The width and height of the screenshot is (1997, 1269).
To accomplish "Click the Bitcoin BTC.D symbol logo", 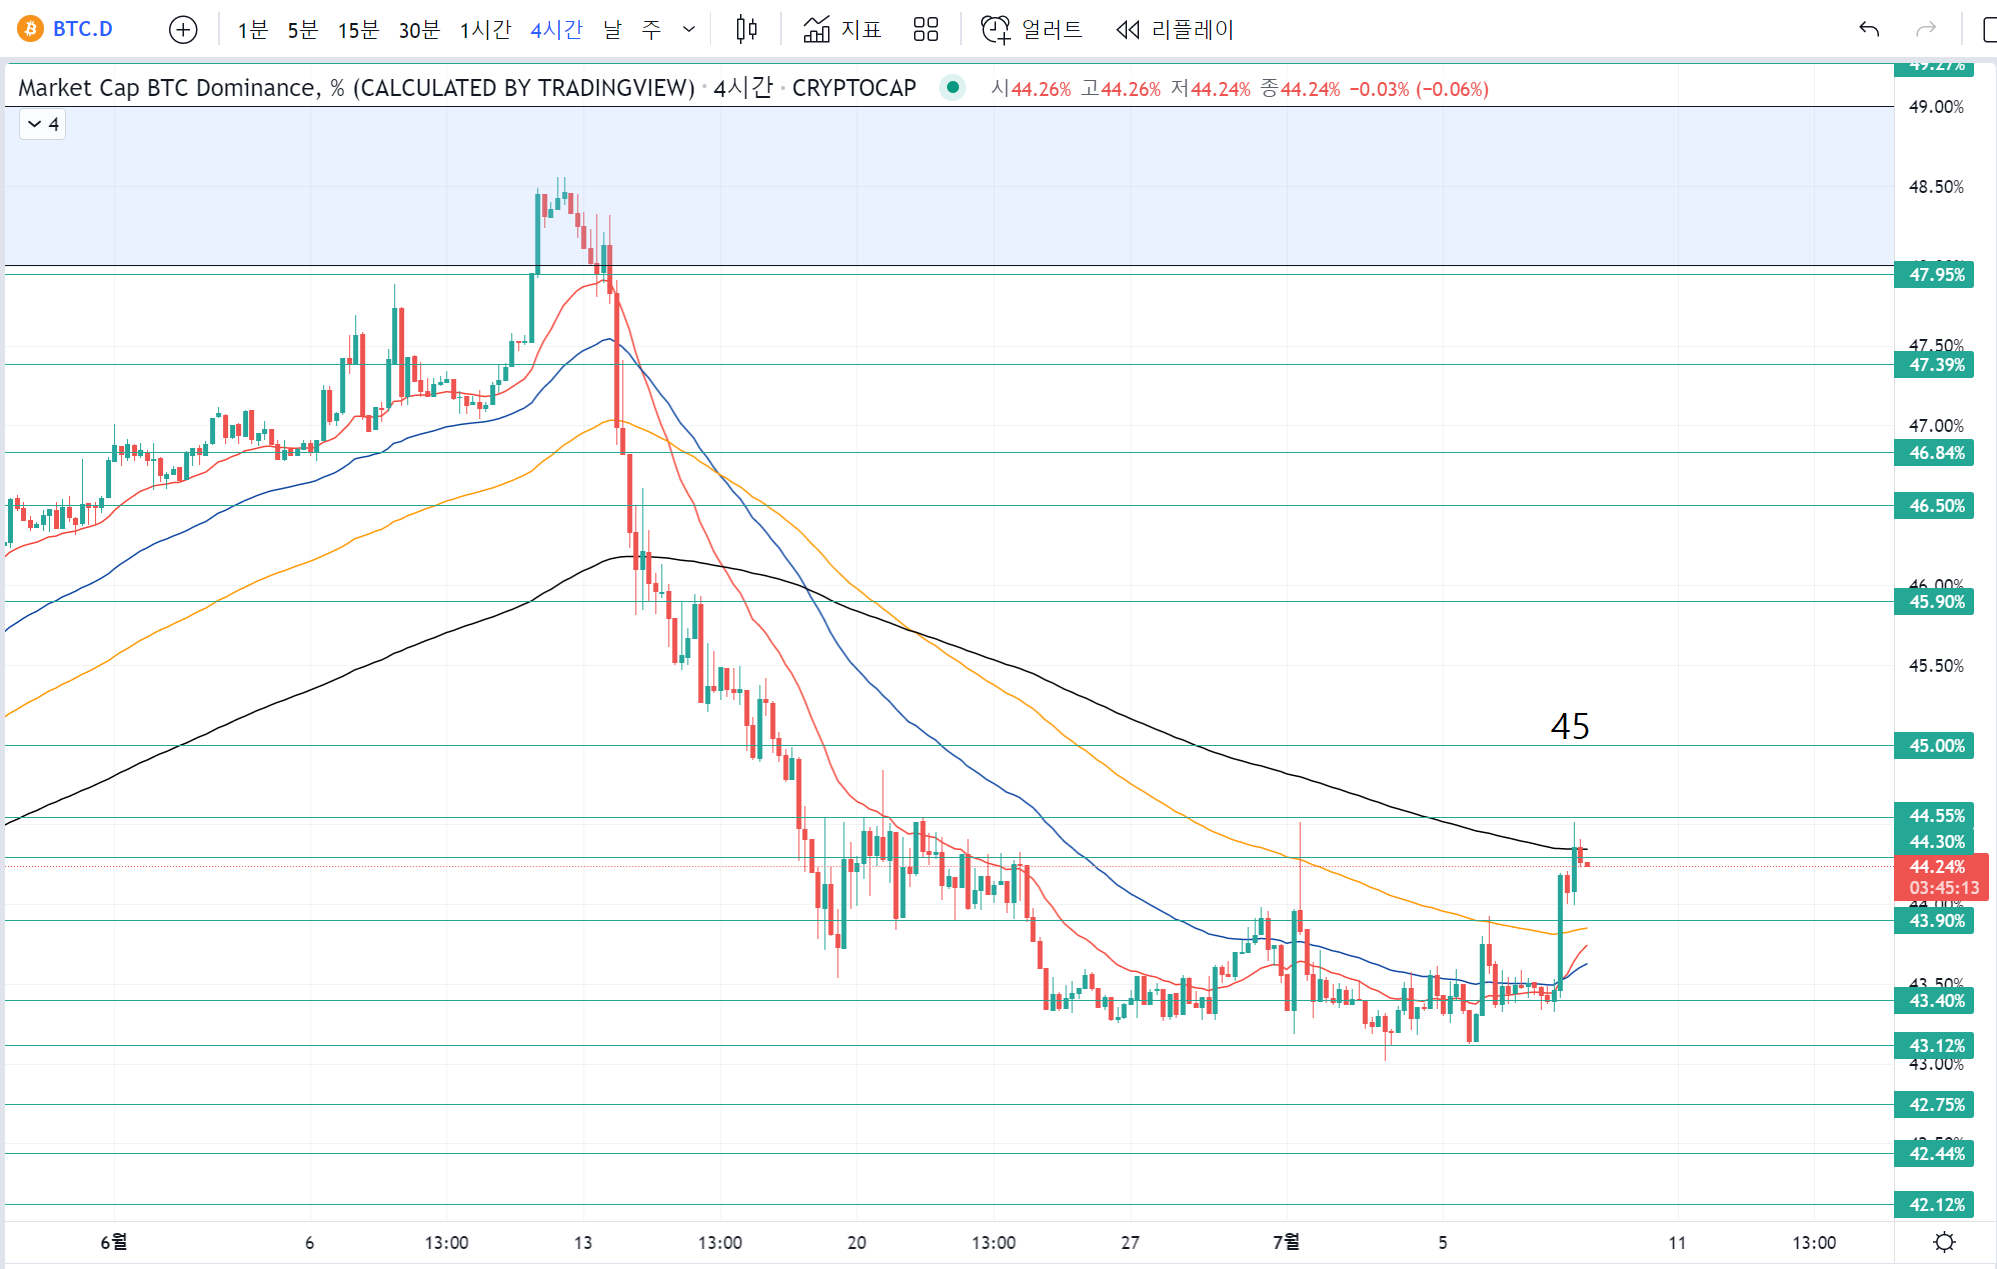I will 31,29.
